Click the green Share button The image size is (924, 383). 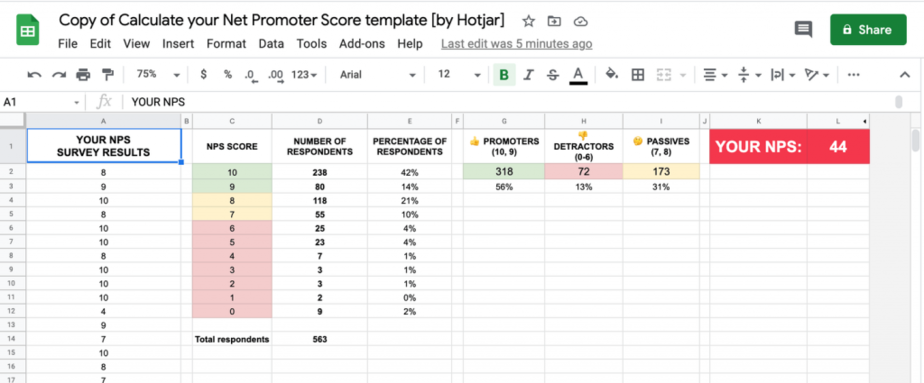point(868,29)
